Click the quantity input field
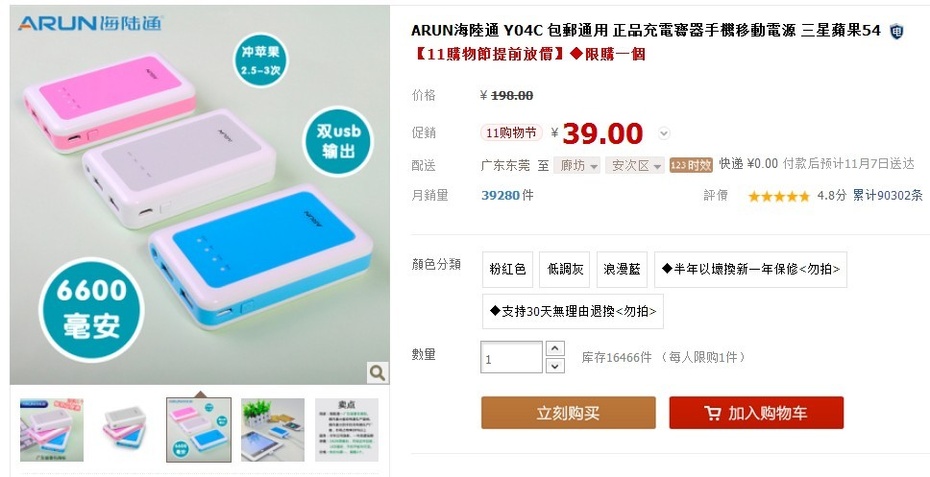 pyautogui.click(x=511, y=358)
